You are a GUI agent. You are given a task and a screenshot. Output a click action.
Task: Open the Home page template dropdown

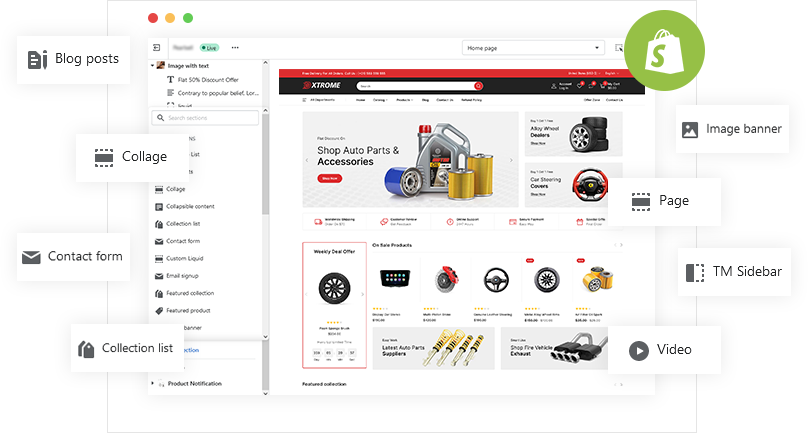point(534,47)
